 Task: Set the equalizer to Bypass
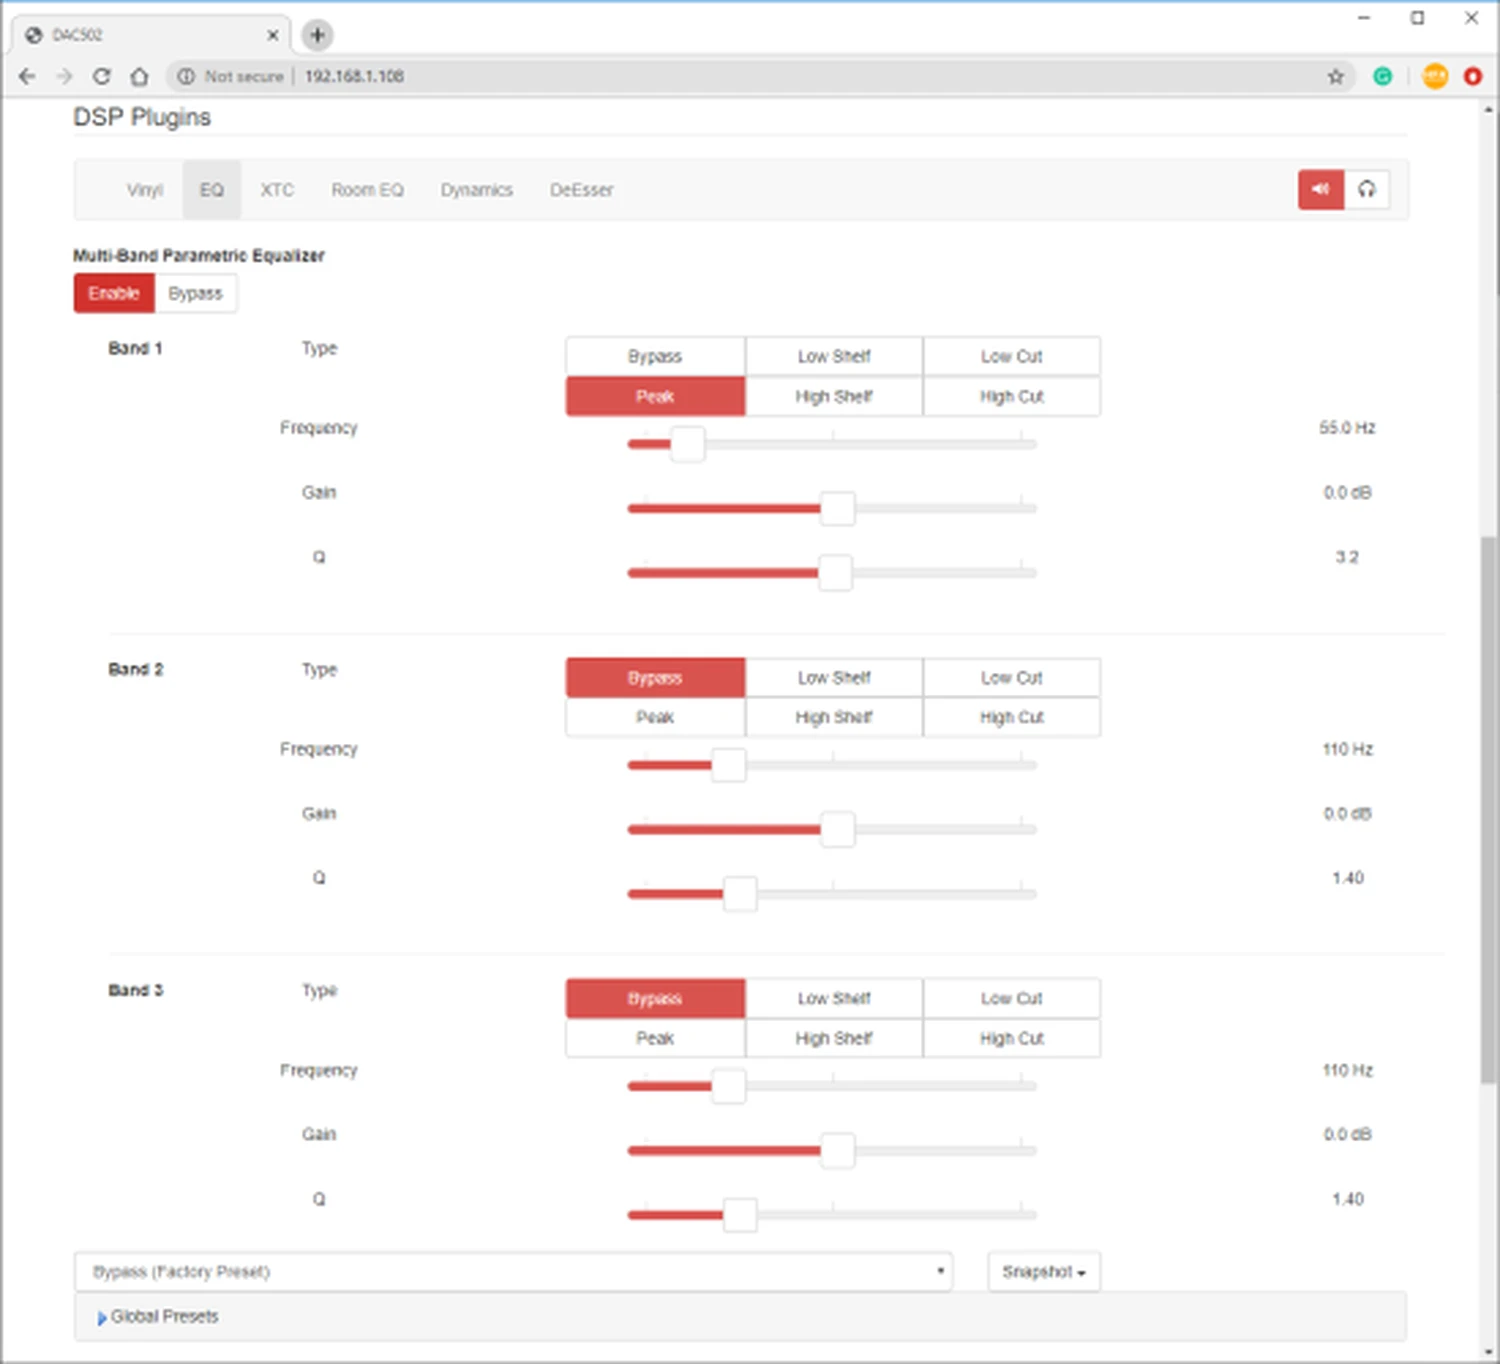tap(195, 293)
